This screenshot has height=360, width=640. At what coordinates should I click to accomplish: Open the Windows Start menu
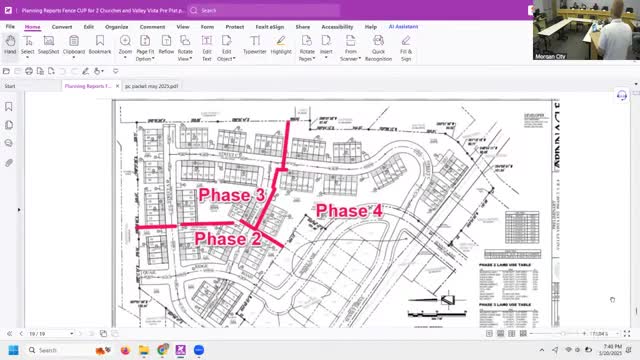pos(13,350)
